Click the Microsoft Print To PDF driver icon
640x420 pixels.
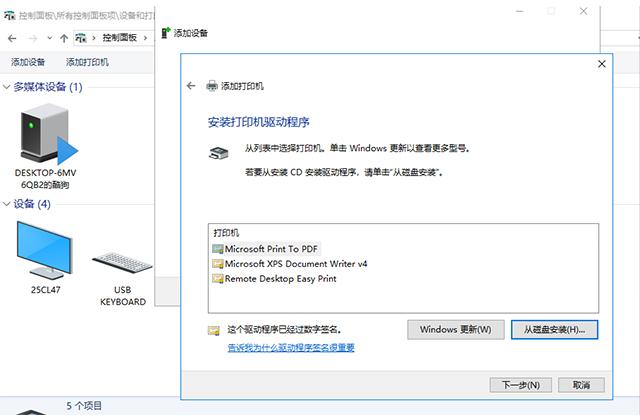click(x=218, y=248)
